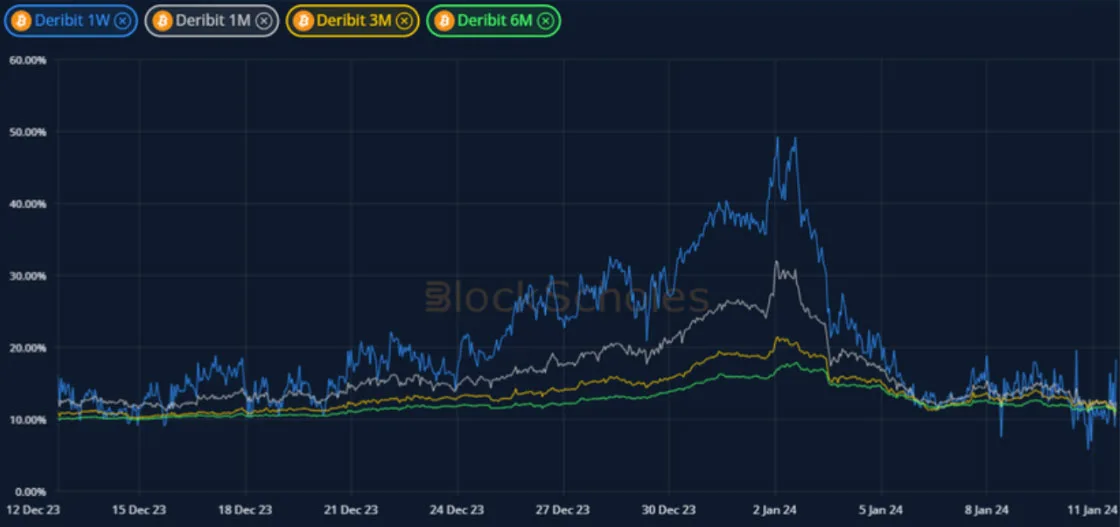Click the 10.00% y-axis label
This screenshot has height=527, width=1120.
[x=28, y=420]
